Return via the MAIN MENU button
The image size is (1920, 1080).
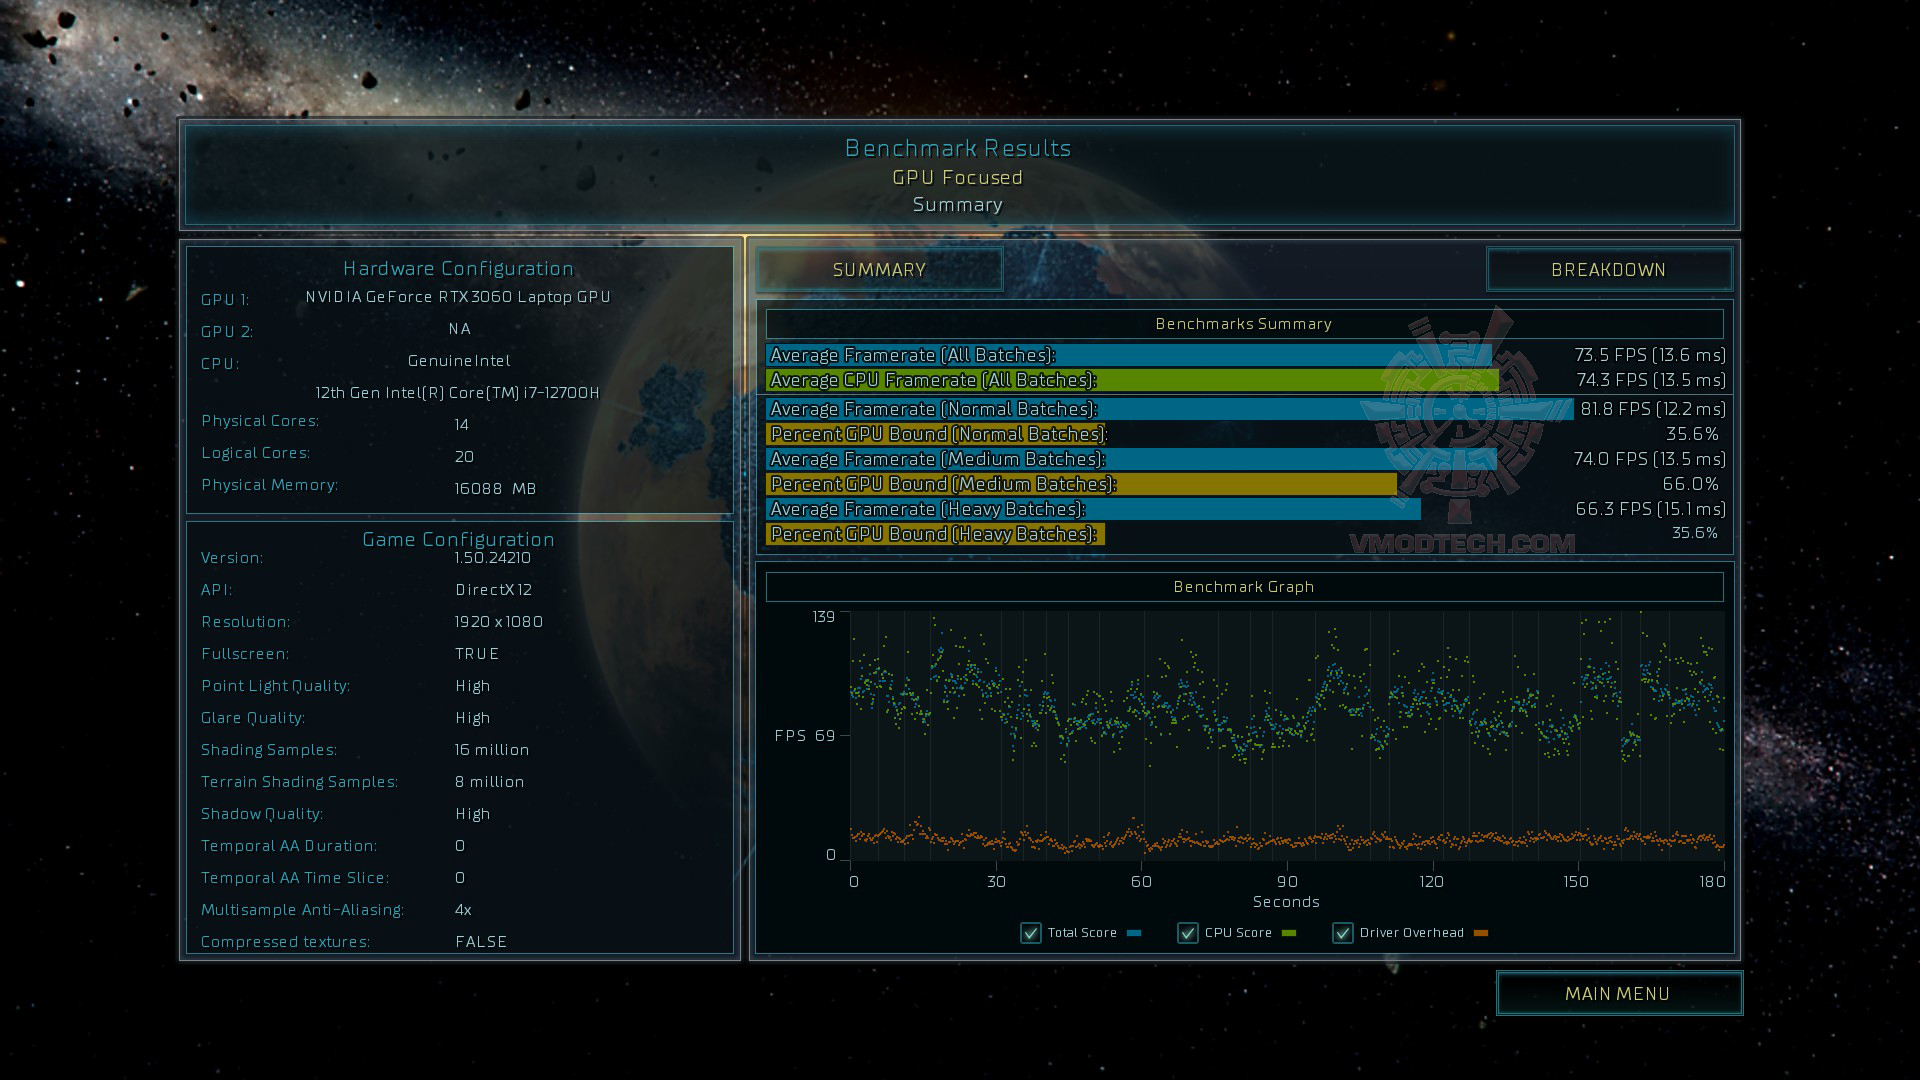[x=1618, y=993]
